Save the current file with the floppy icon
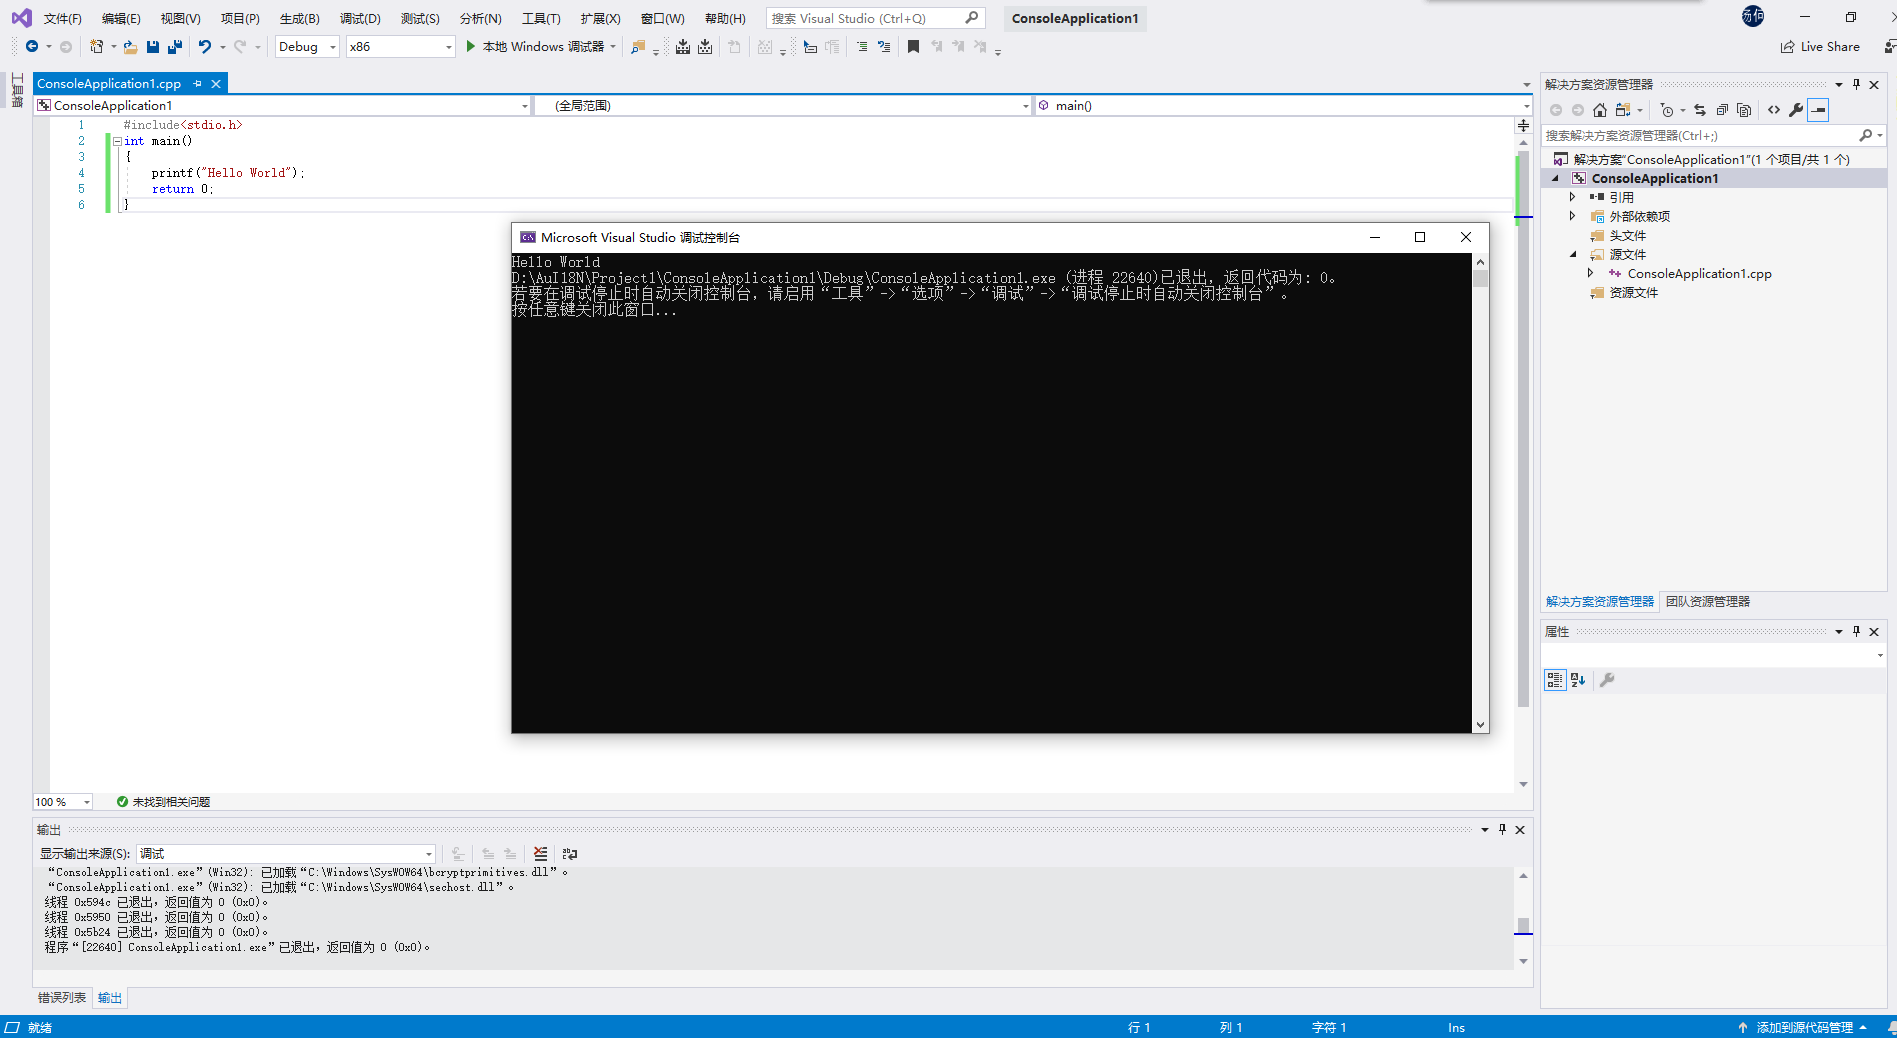The height and width of the screenshot is (1038, 1897). pos(153,47)
